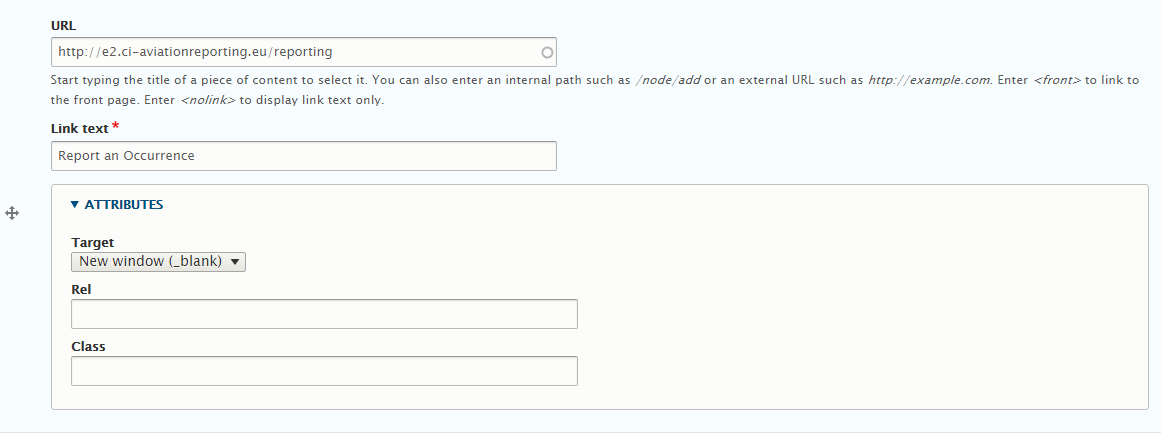Click the <front> hint text
Screen dimensions: 1163x437
point(1057,80)
